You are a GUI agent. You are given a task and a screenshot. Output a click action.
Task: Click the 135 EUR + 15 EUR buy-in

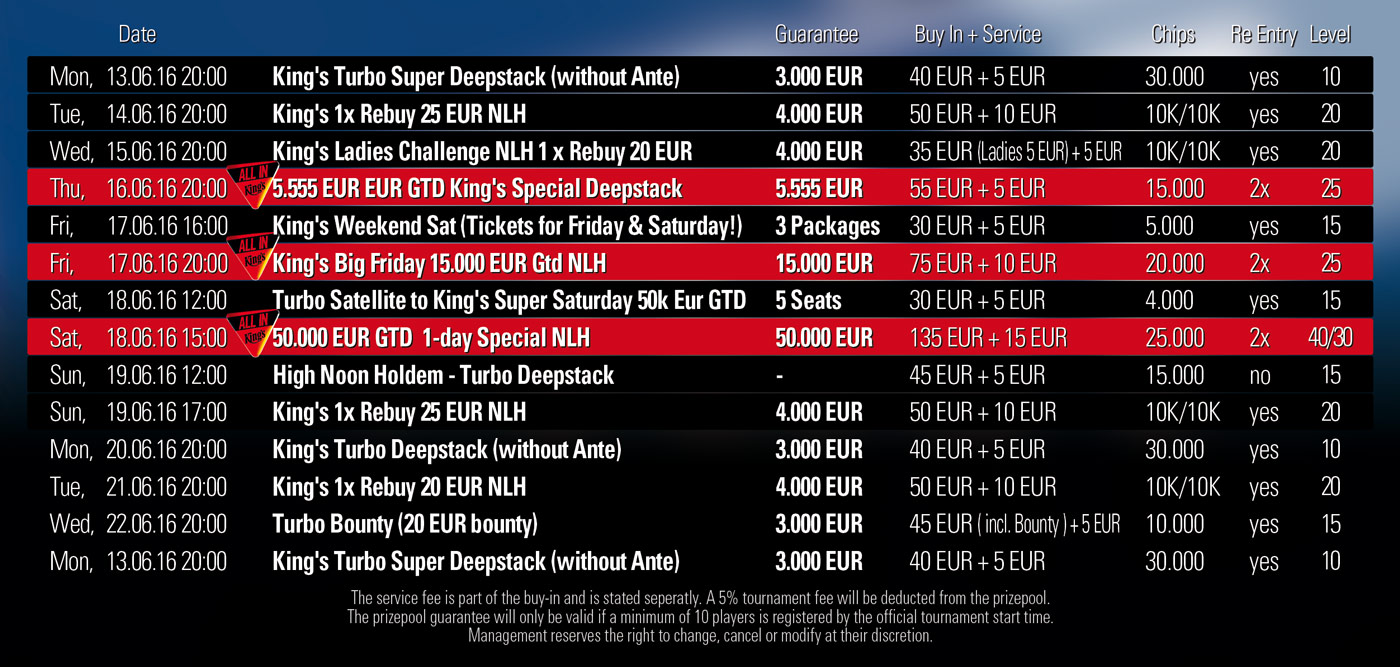(x=988, y=338)
